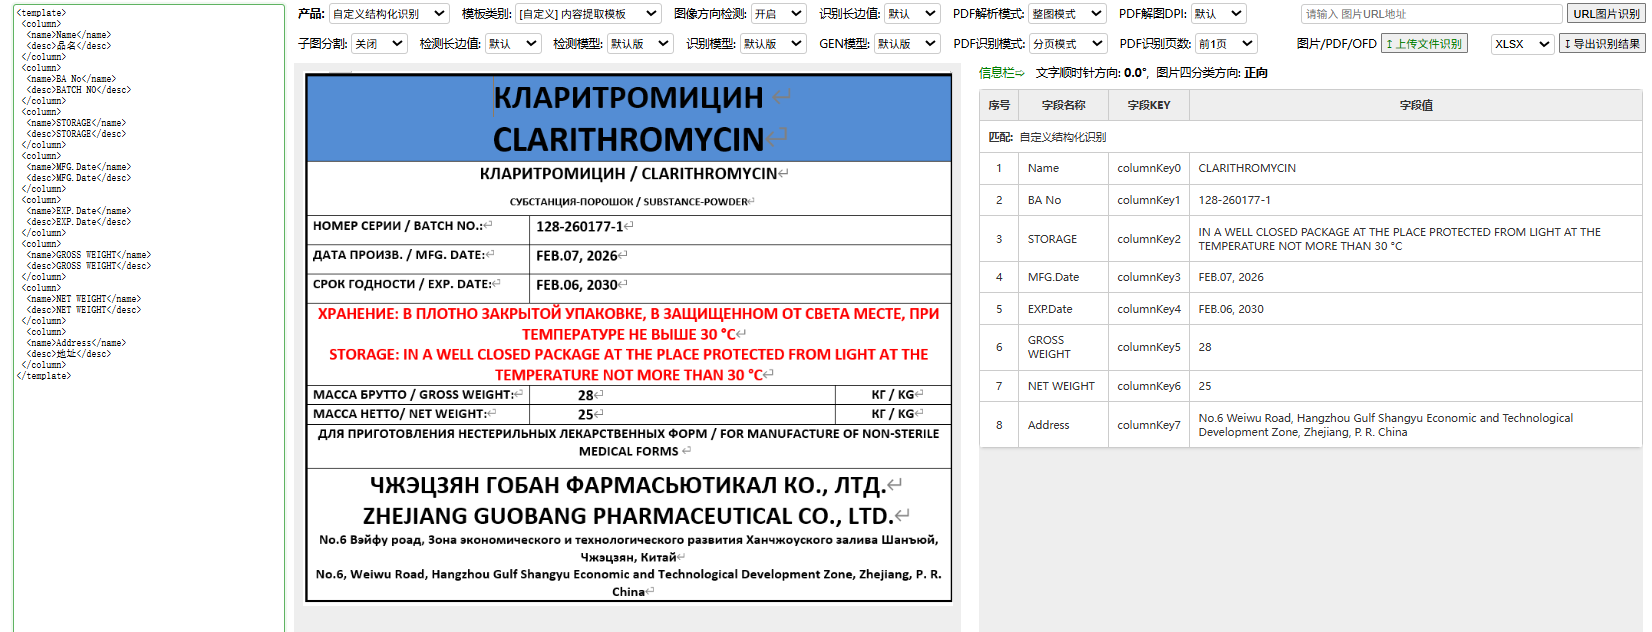Select the value cell 128-260177-1
This screenshot has height=632, width=1652.
click(x=1416, y=200)
